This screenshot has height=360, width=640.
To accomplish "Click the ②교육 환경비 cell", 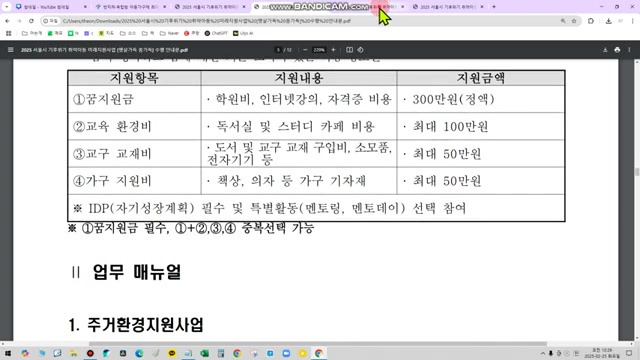I will pyautogui.click(x=134, y=127).
